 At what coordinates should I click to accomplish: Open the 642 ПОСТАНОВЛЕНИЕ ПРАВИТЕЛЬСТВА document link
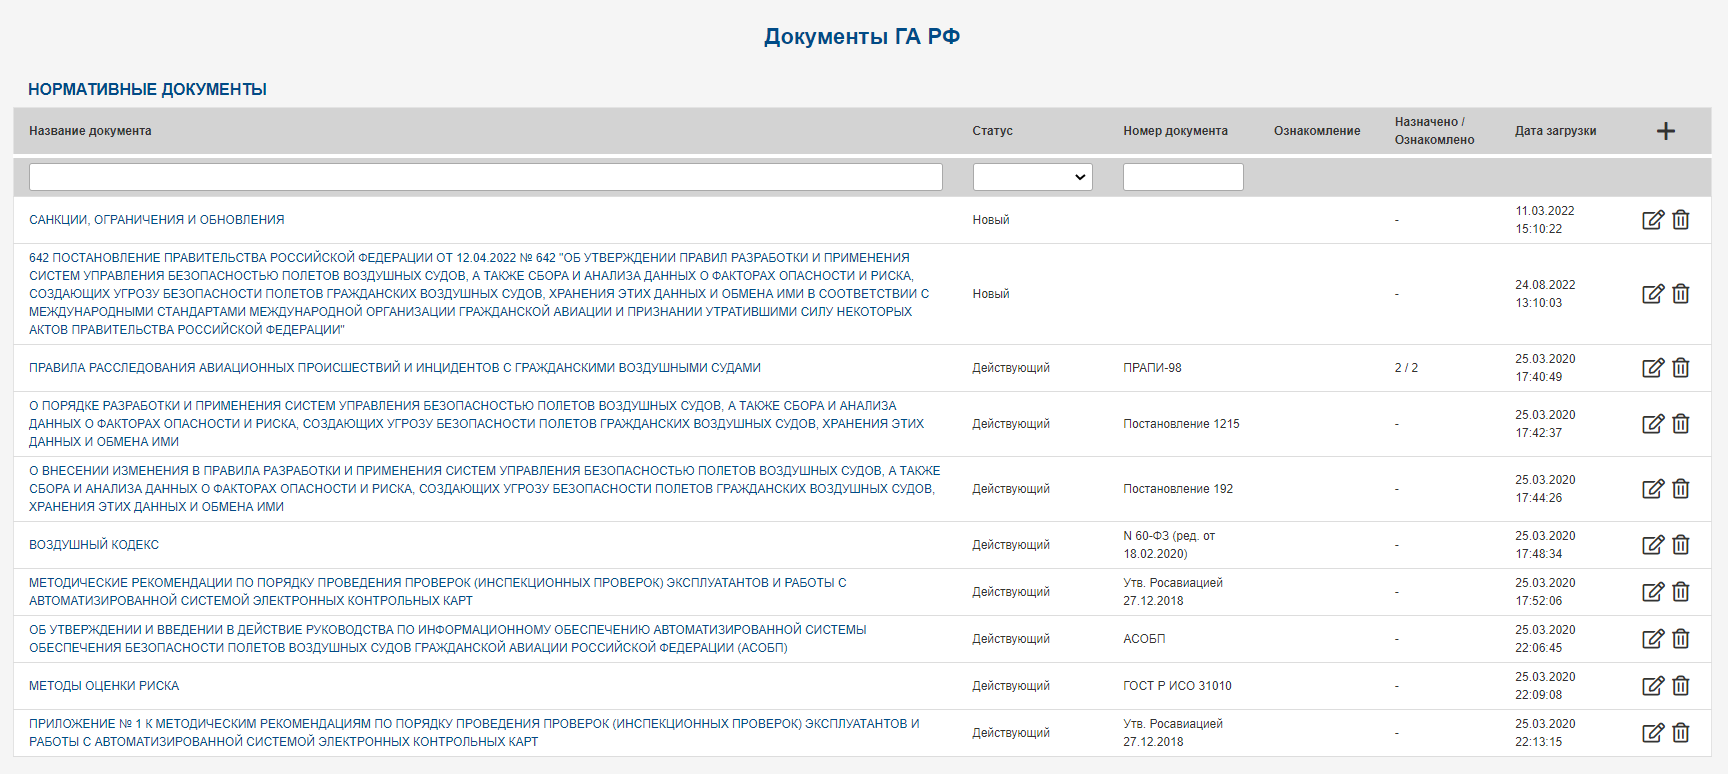[x=479, y=294]
